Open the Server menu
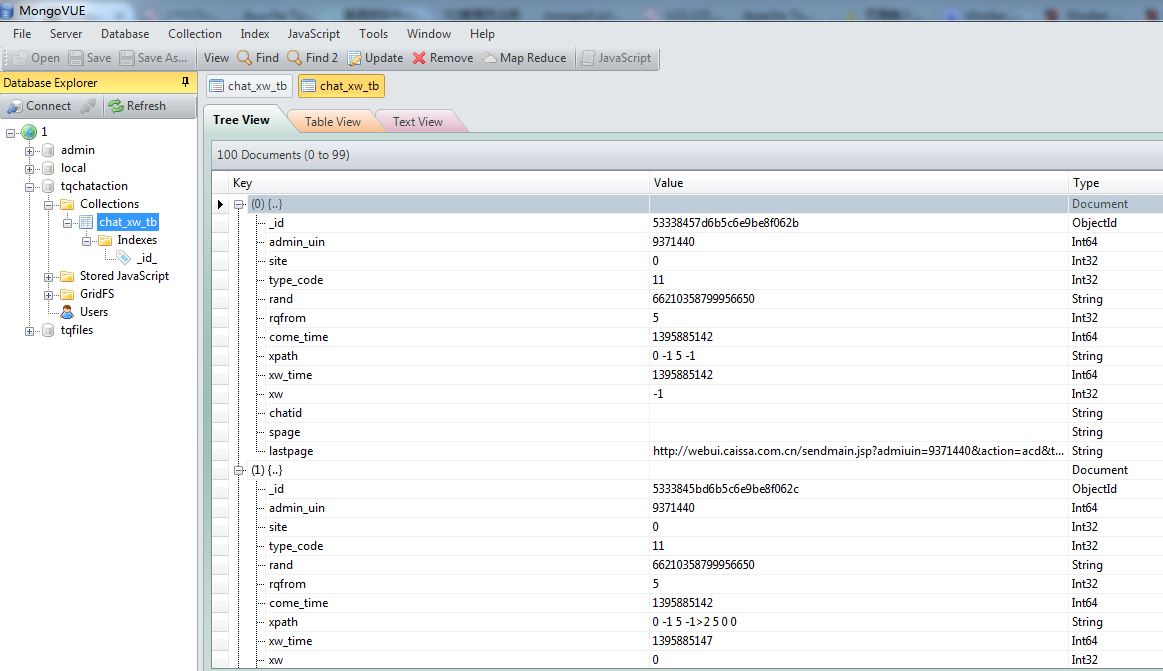Screen dimensions: 1163x671 click(x=66, y=34)
